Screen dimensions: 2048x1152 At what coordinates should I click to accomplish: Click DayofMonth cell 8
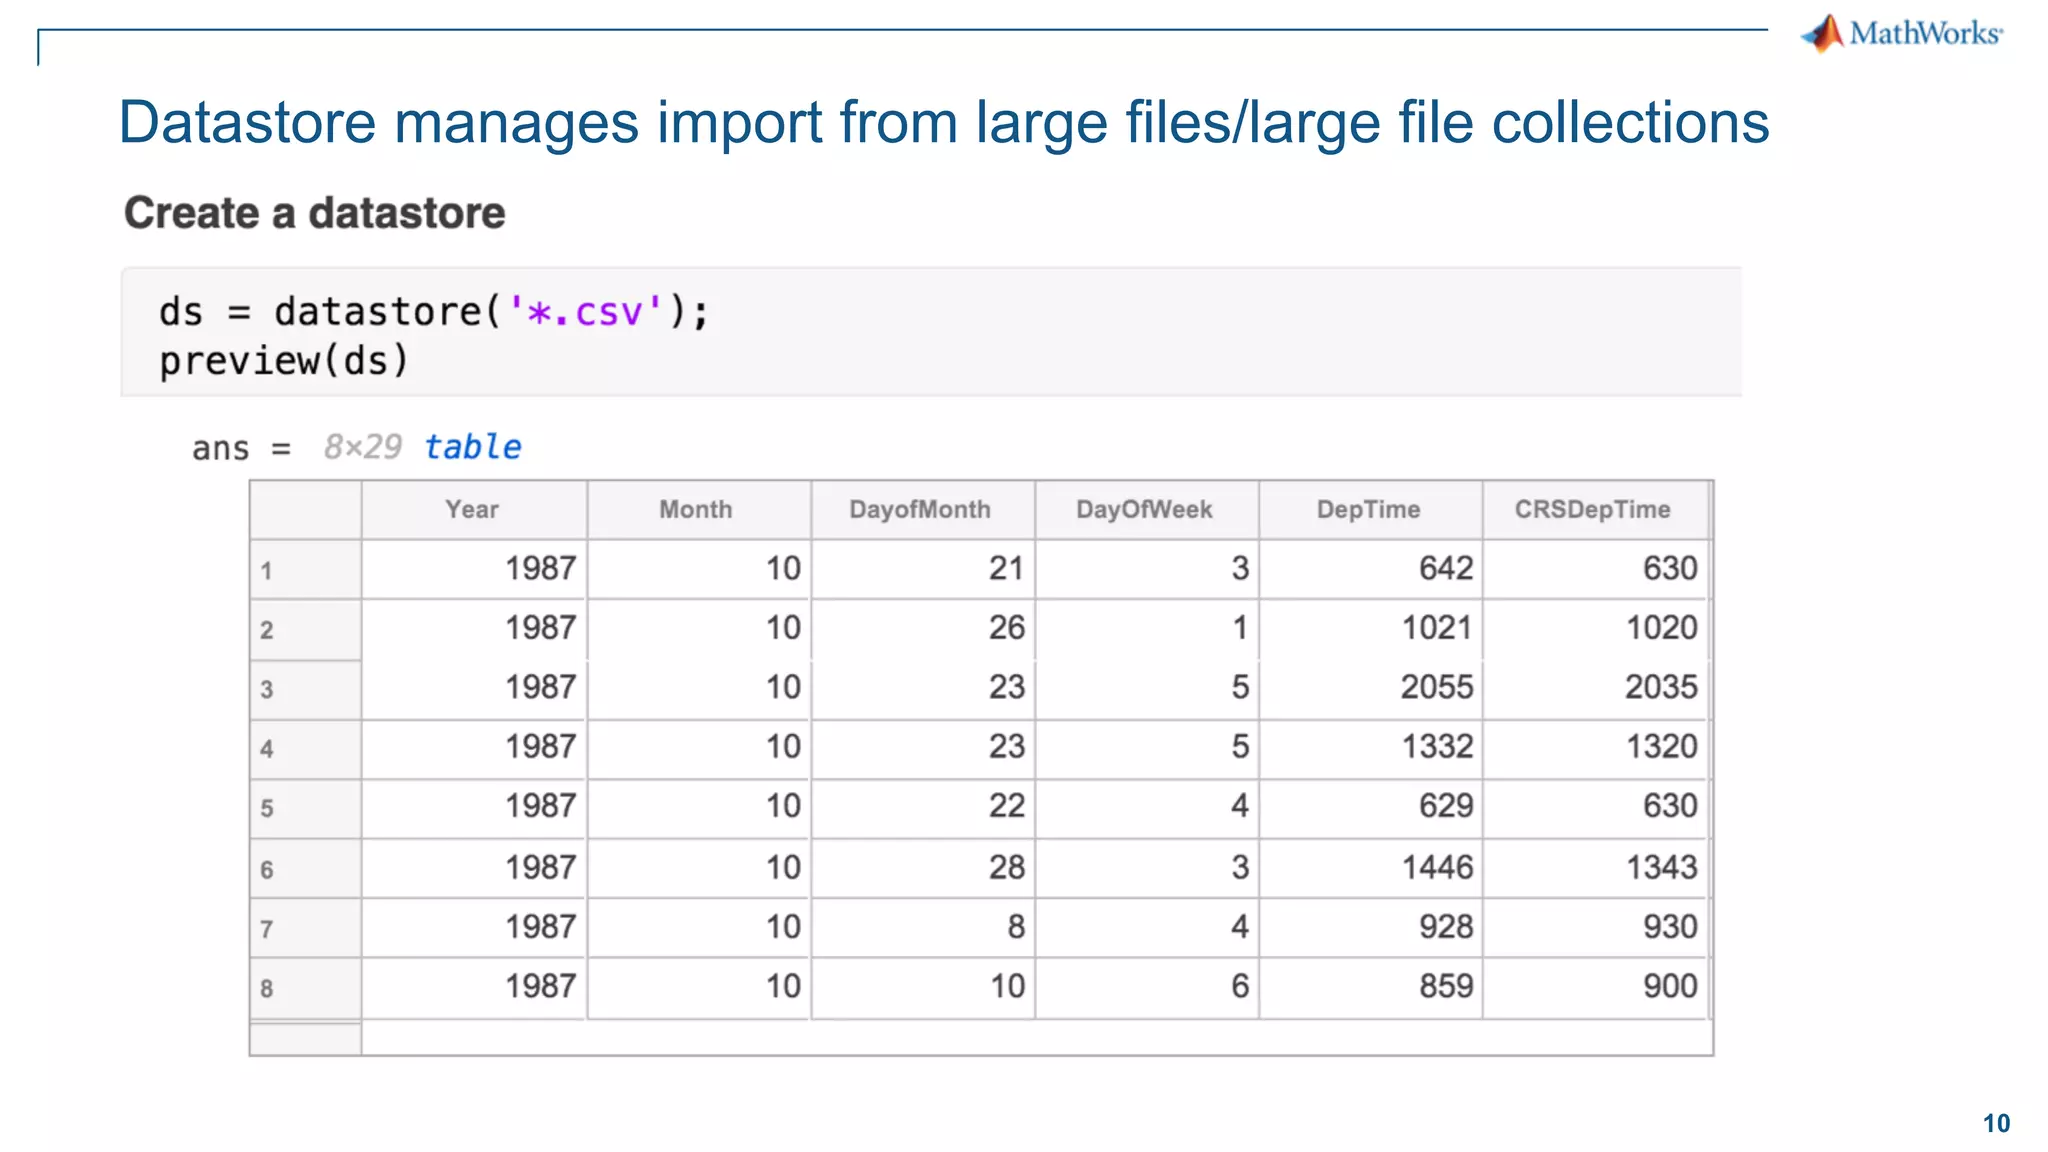(x=922, y=927)
